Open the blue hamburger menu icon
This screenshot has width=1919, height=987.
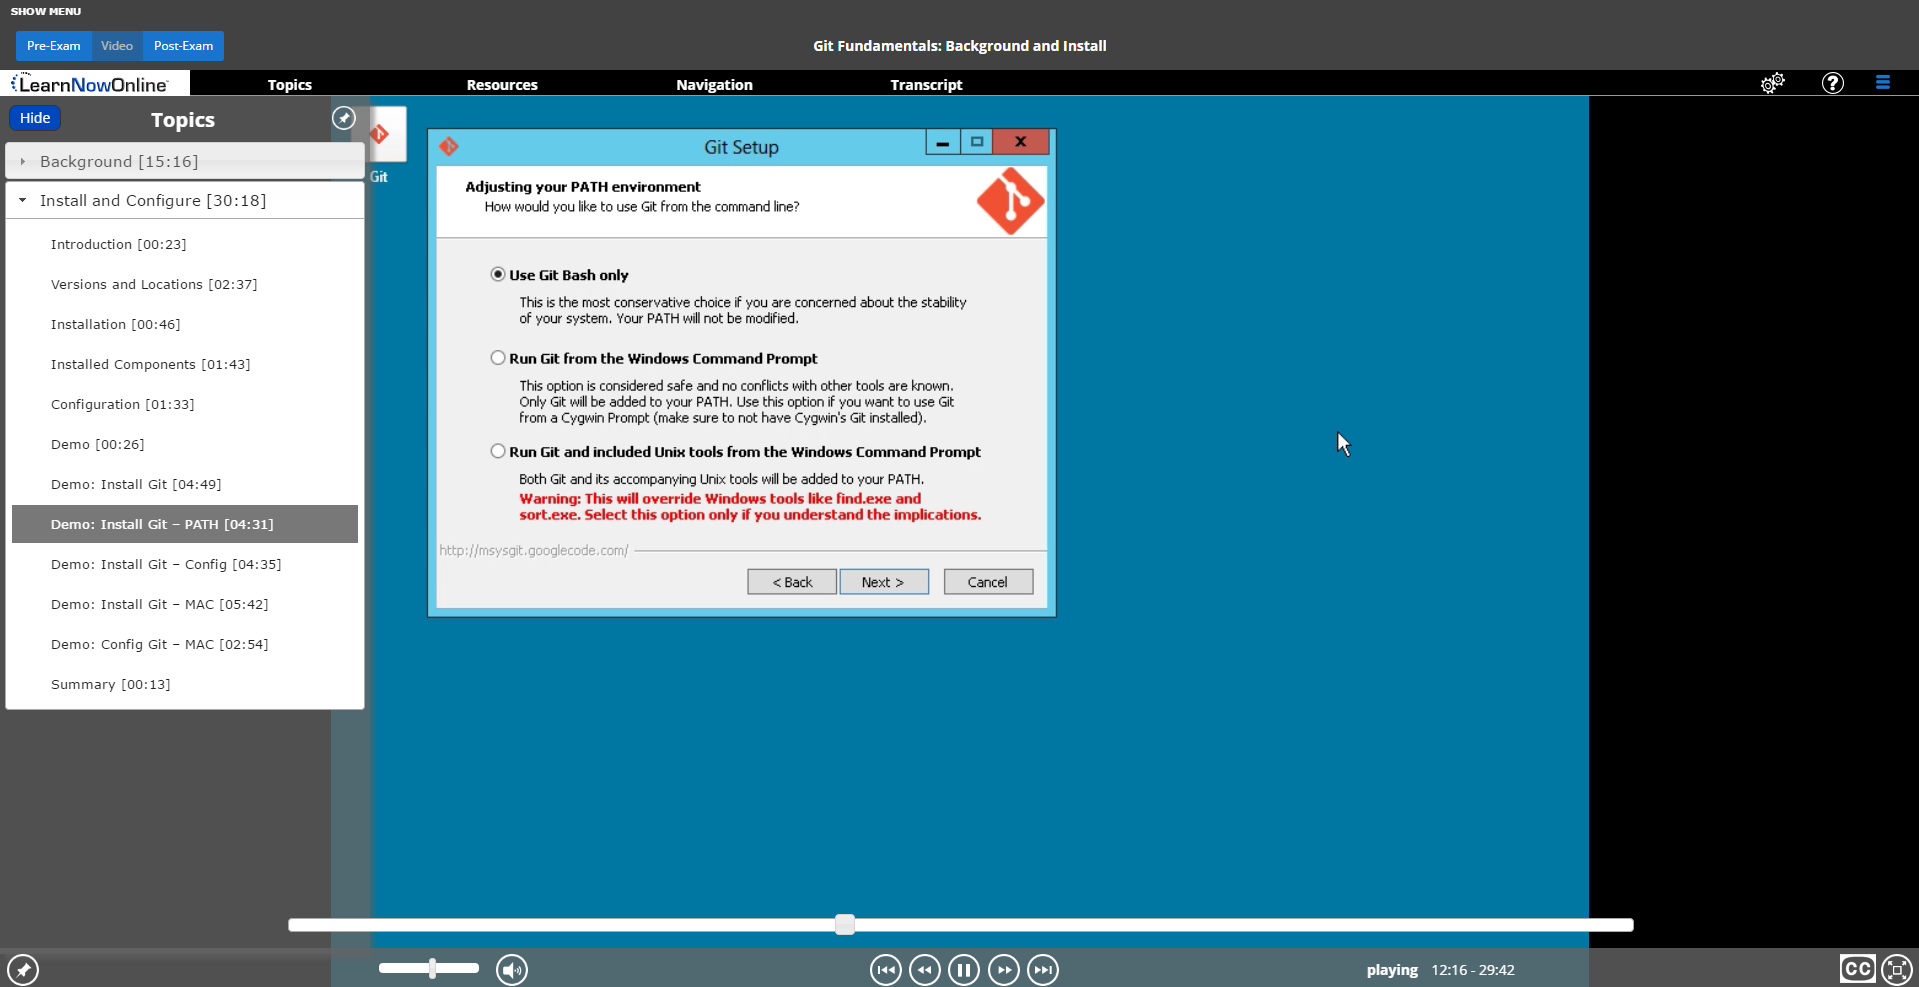pyautogui.click(x=1882, y=84)
